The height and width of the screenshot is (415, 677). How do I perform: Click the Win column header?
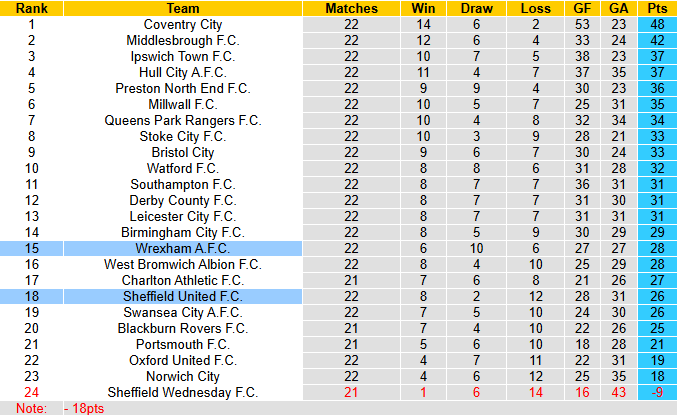(x=423, y=8)
